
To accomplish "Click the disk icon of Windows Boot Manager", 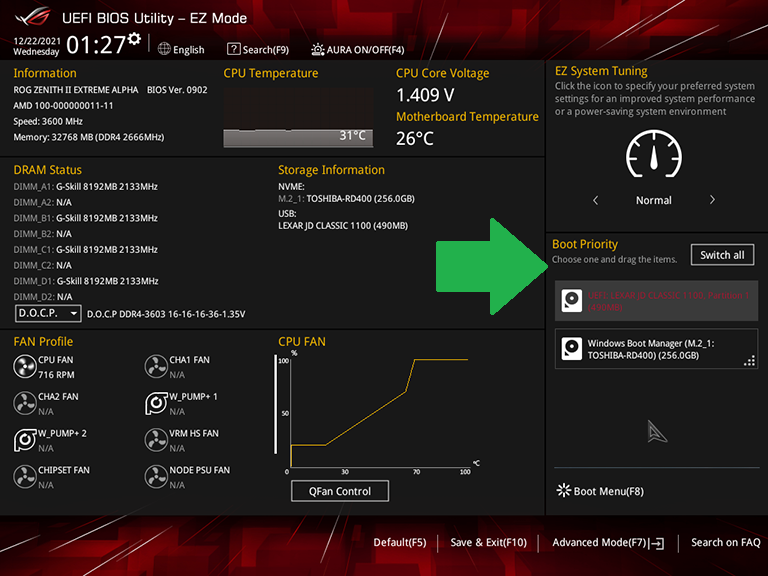I will (571, 349).
